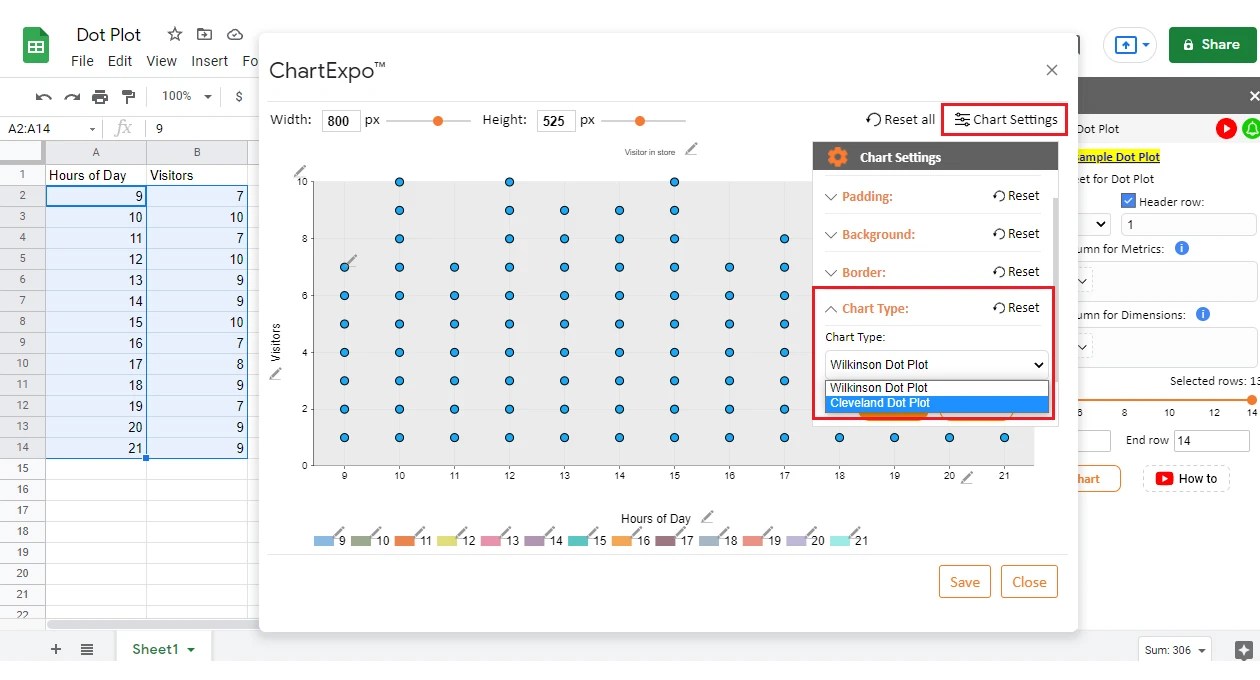Click info icon next to Column for Dimensions
The image size is (1260, 680).
(1203, 314)
